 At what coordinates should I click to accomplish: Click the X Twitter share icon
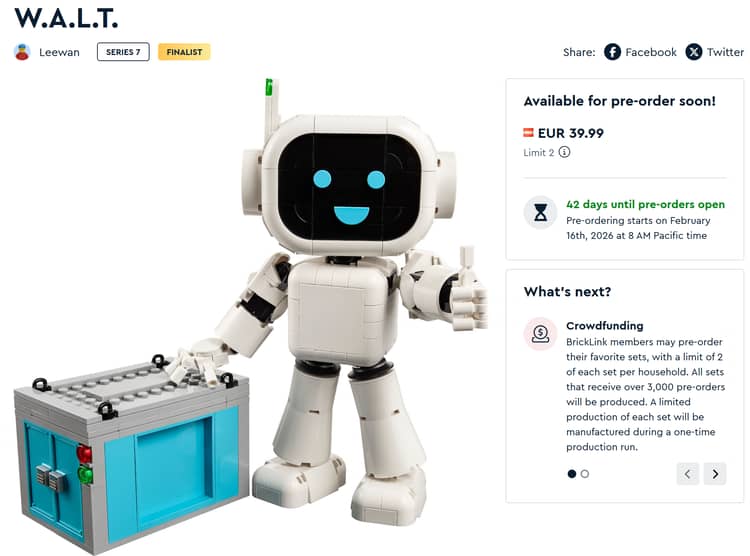[694, 52]
